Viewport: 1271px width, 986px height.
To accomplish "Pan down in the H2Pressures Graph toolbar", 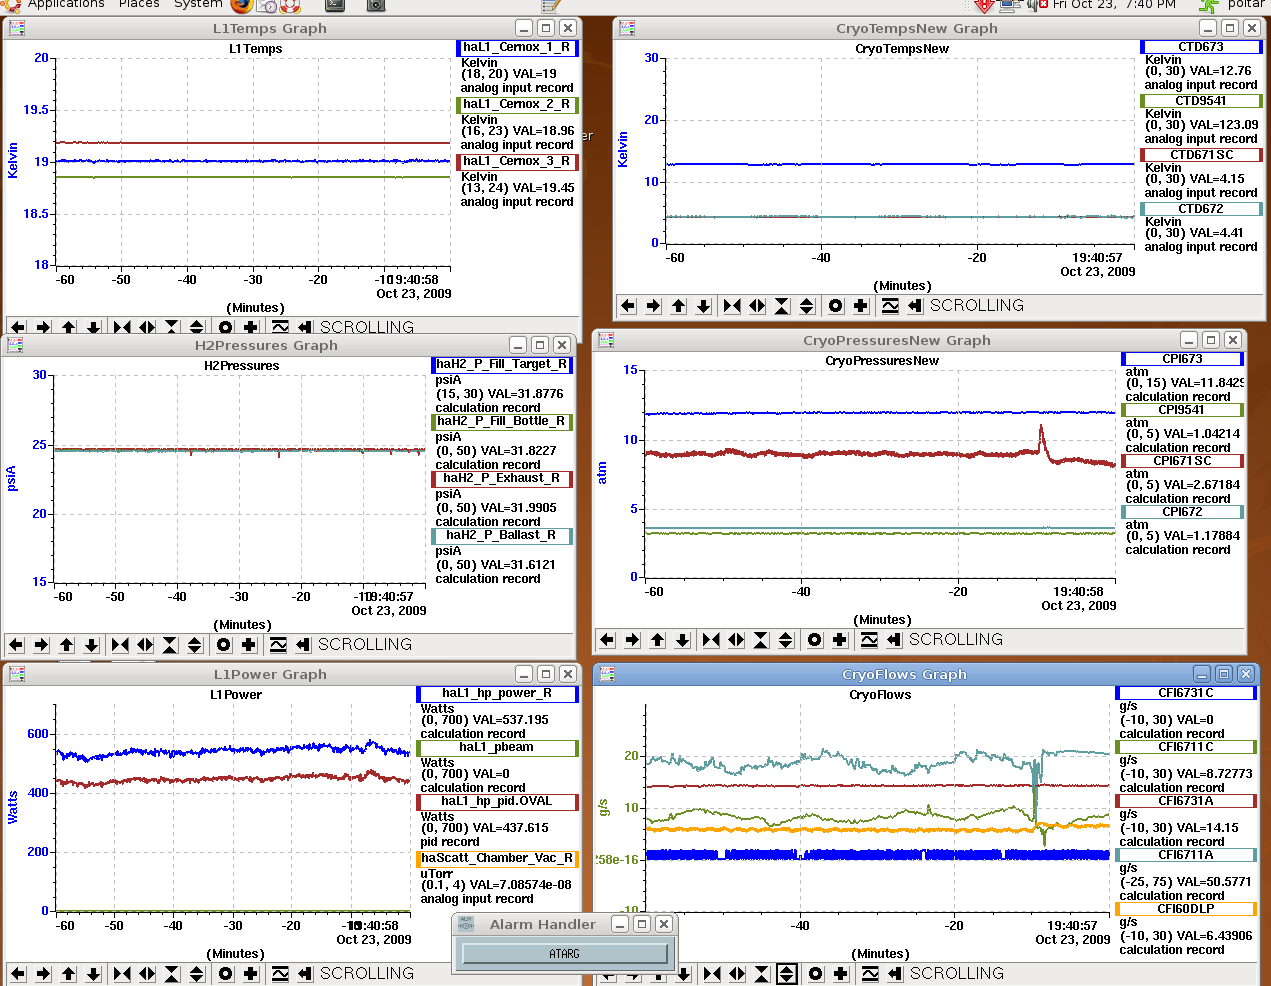I will click(92, 645).
